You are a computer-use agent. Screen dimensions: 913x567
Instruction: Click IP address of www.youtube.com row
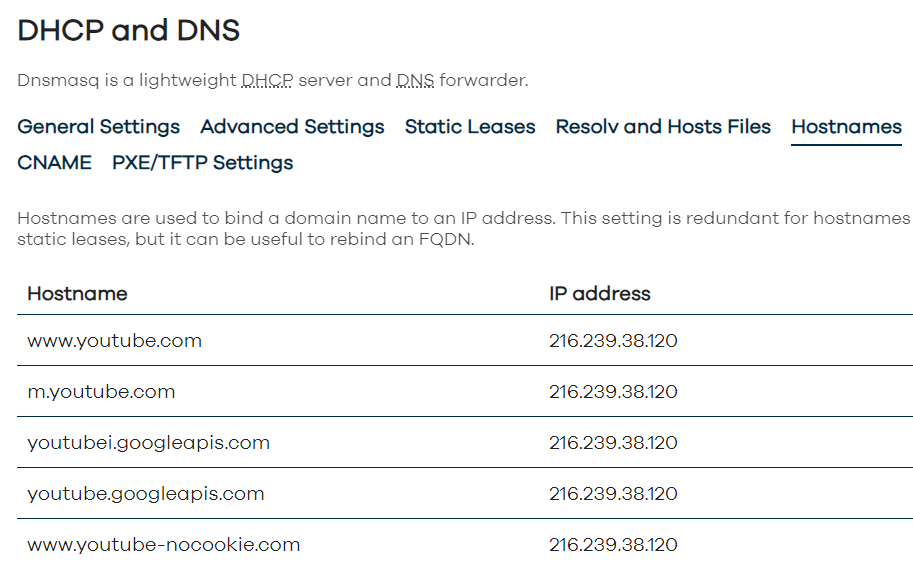[613, 341]
